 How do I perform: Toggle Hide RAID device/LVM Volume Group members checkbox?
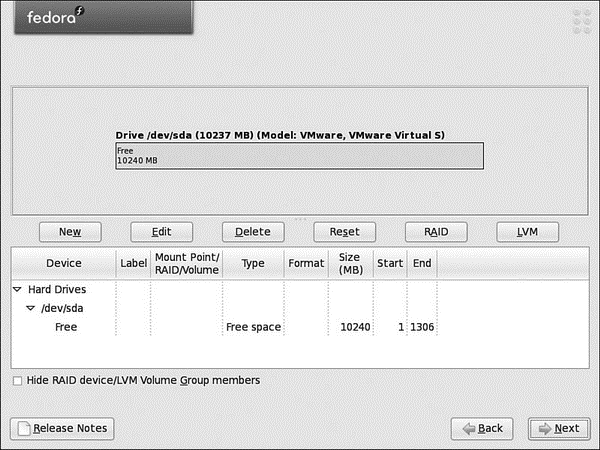tap(17, 381)
